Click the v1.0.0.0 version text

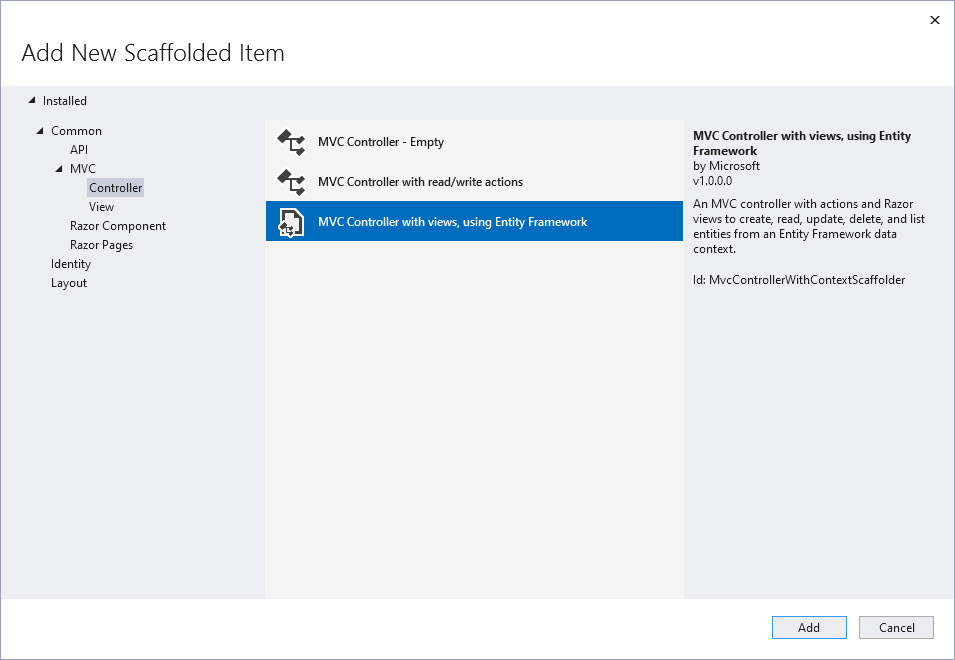pos(712,181)
